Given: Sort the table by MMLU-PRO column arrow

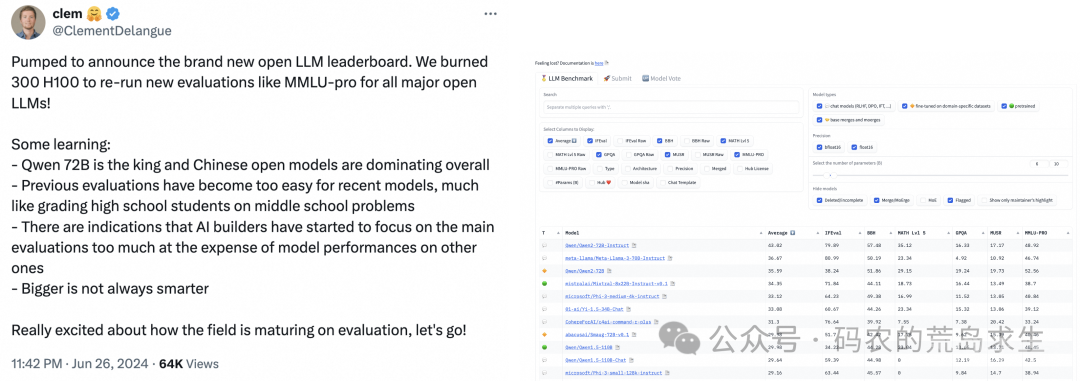Looking at the screenshot, I should [x=1066, y=233].
